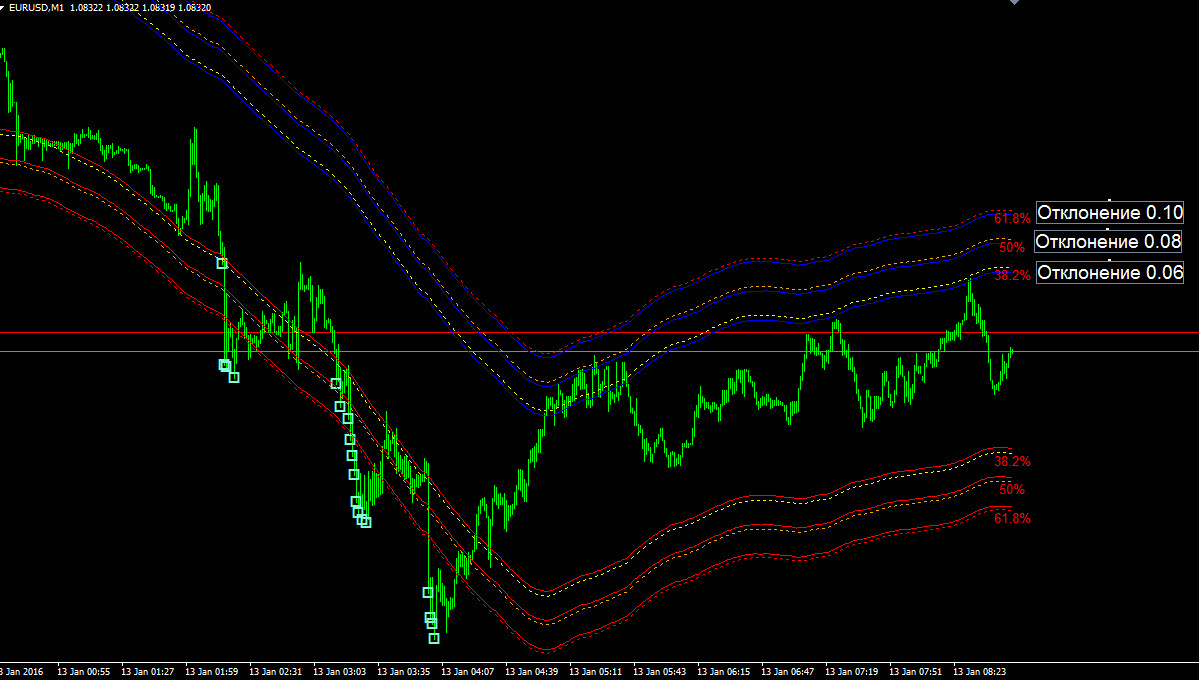Click the 13 Jan 01:59 time label
The width and height of the screenshot is (1199, 680).
pos(212,672)
